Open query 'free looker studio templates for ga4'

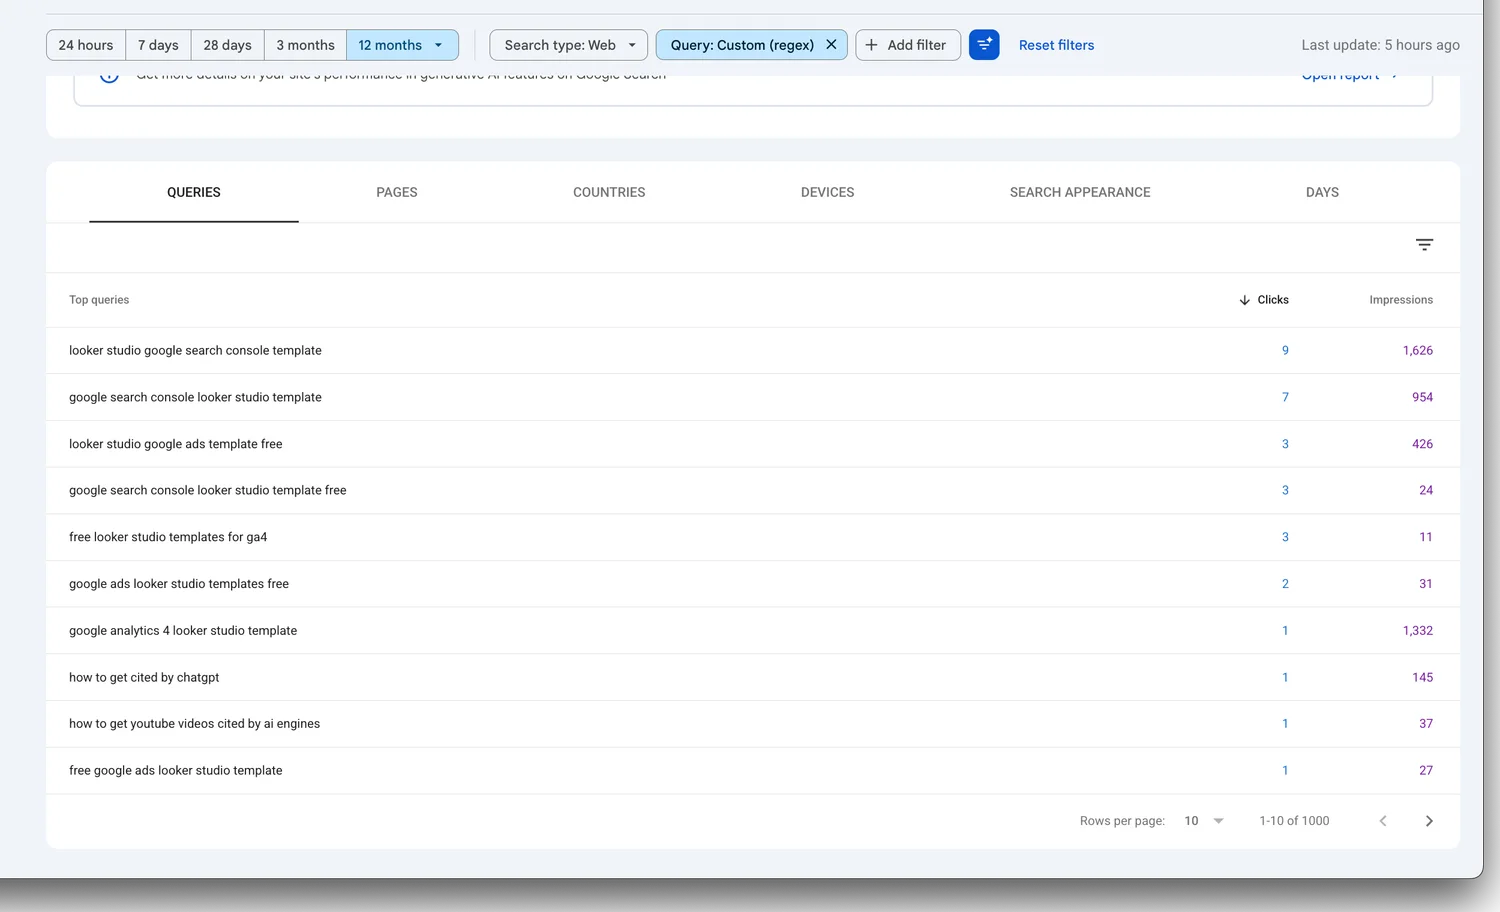168,537
